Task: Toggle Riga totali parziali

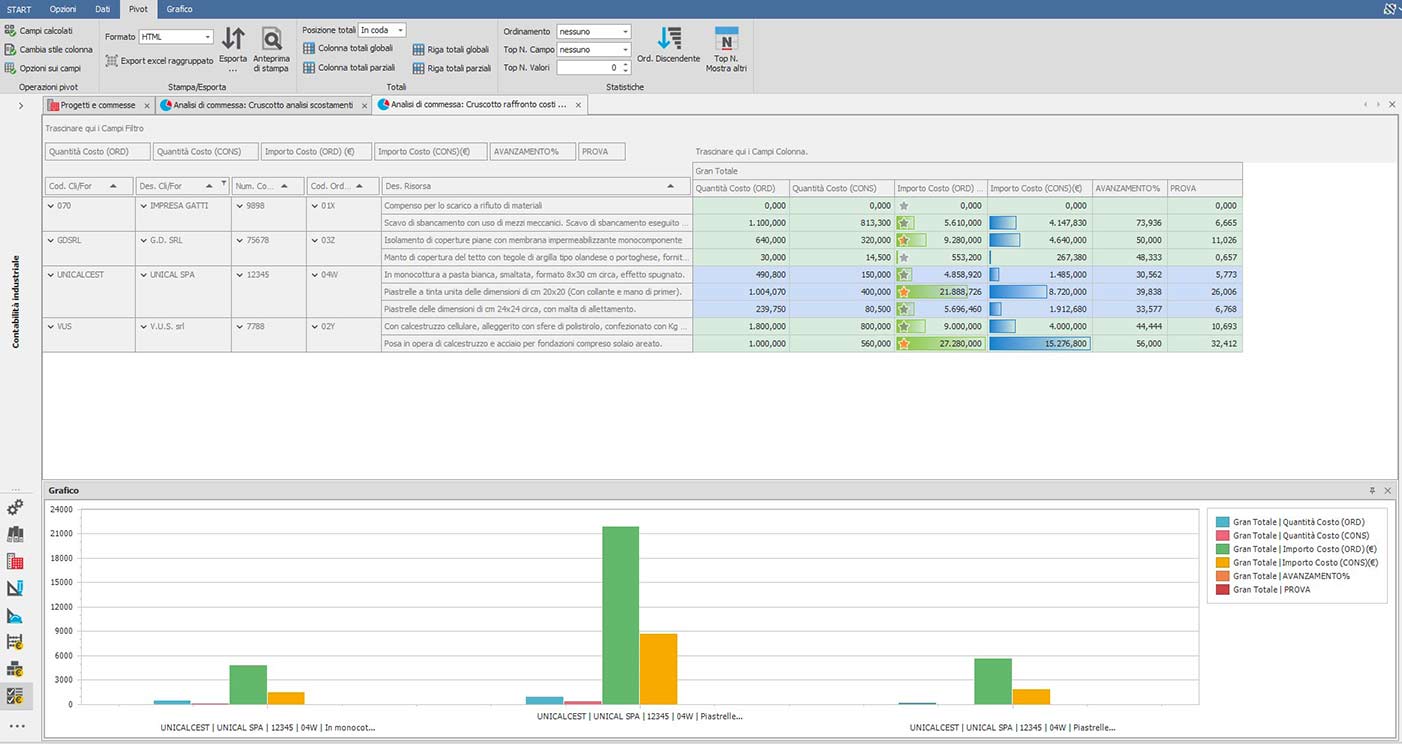Action: pos(452,68)
